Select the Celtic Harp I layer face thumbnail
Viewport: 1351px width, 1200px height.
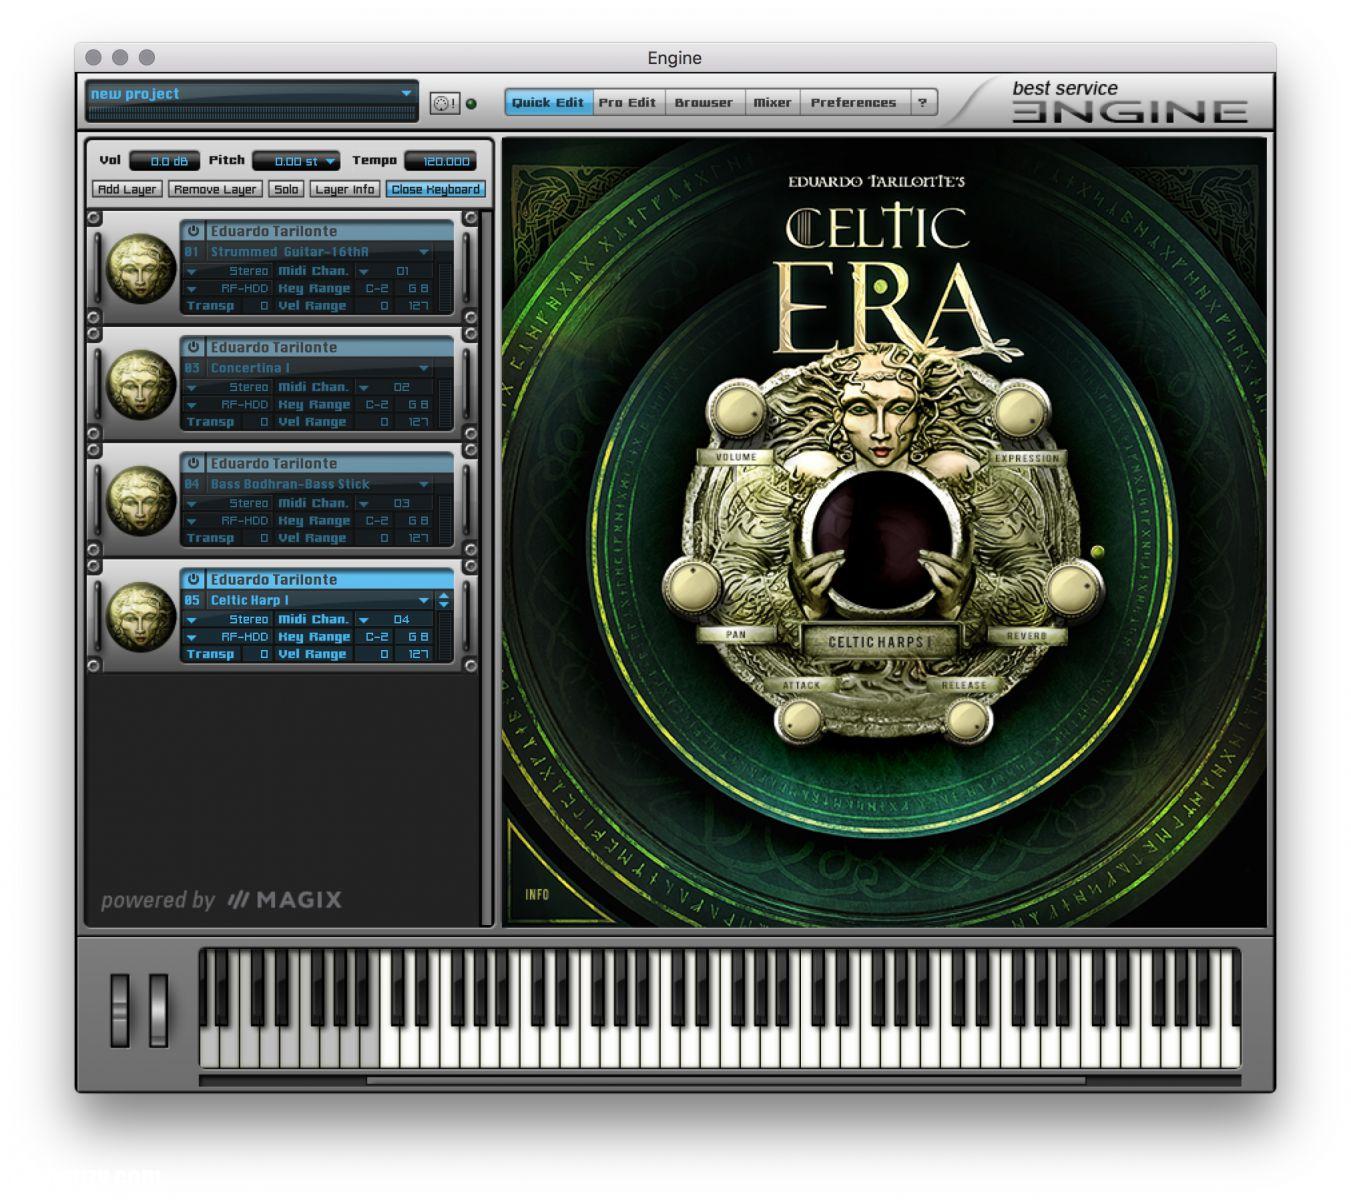140,616
